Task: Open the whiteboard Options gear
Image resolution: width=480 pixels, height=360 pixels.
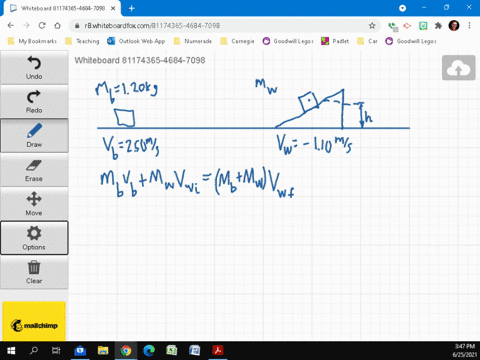Action: [x=34, y=238]
